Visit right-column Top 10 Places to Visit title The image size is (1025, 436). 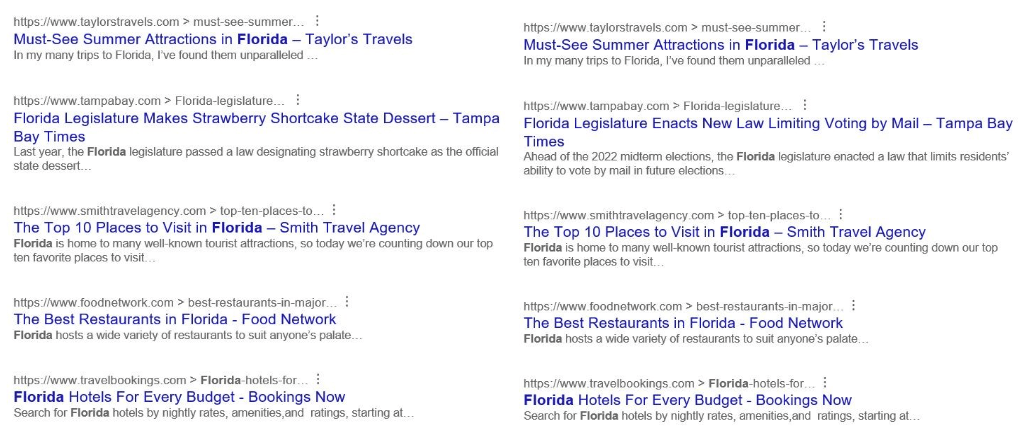coord(724,232)
